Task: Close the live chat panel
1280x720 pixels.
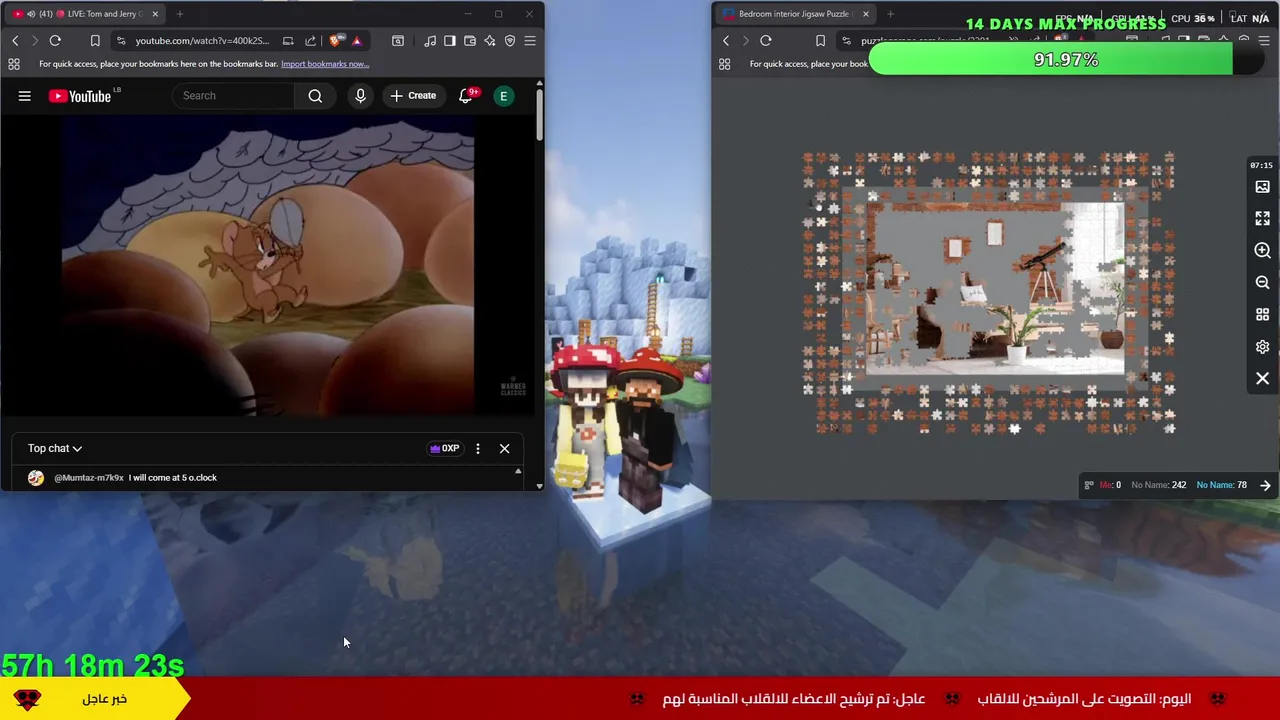Action: tap(504, 449)
